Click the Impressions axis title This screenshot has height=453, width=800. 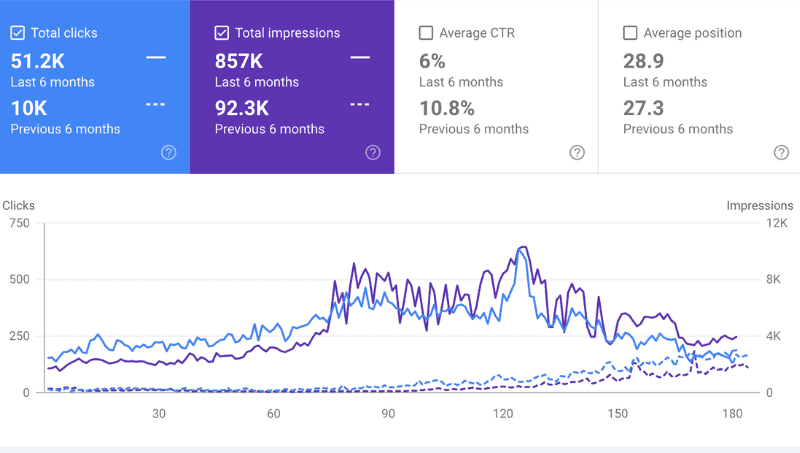tap(760, 206)
